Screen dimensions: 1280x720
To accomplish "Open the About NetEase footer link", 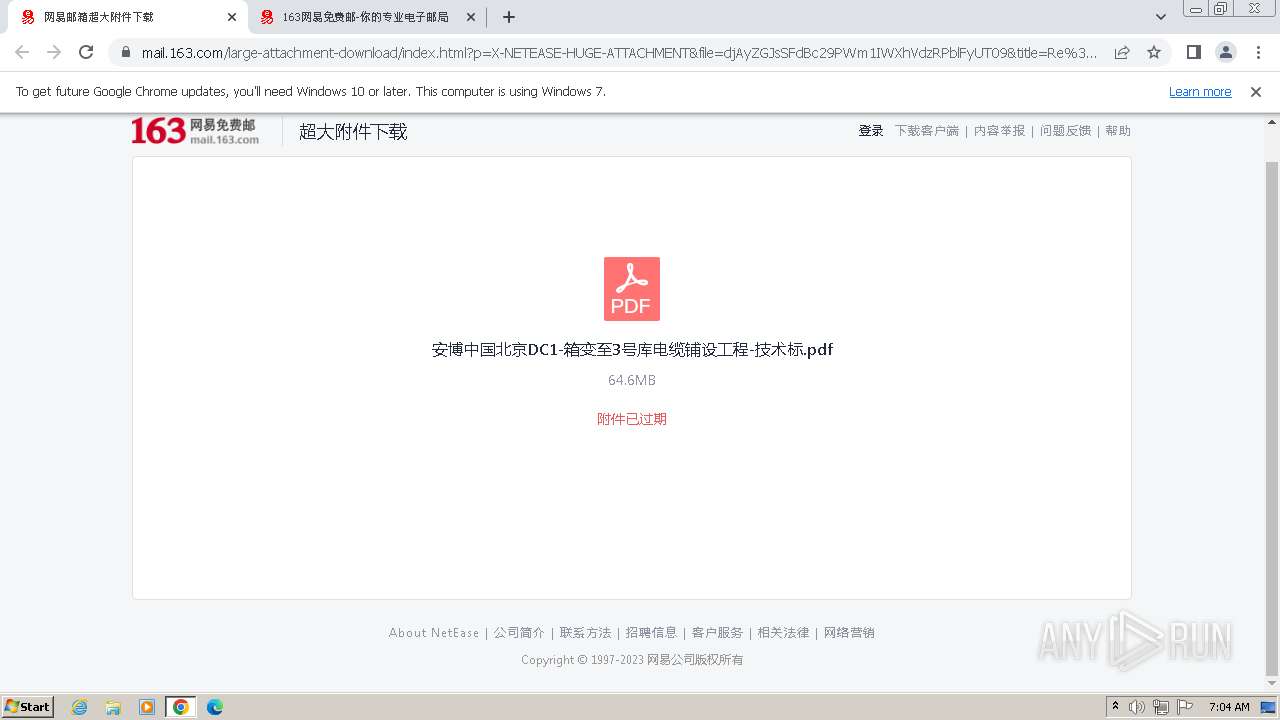I will [434, 633].
